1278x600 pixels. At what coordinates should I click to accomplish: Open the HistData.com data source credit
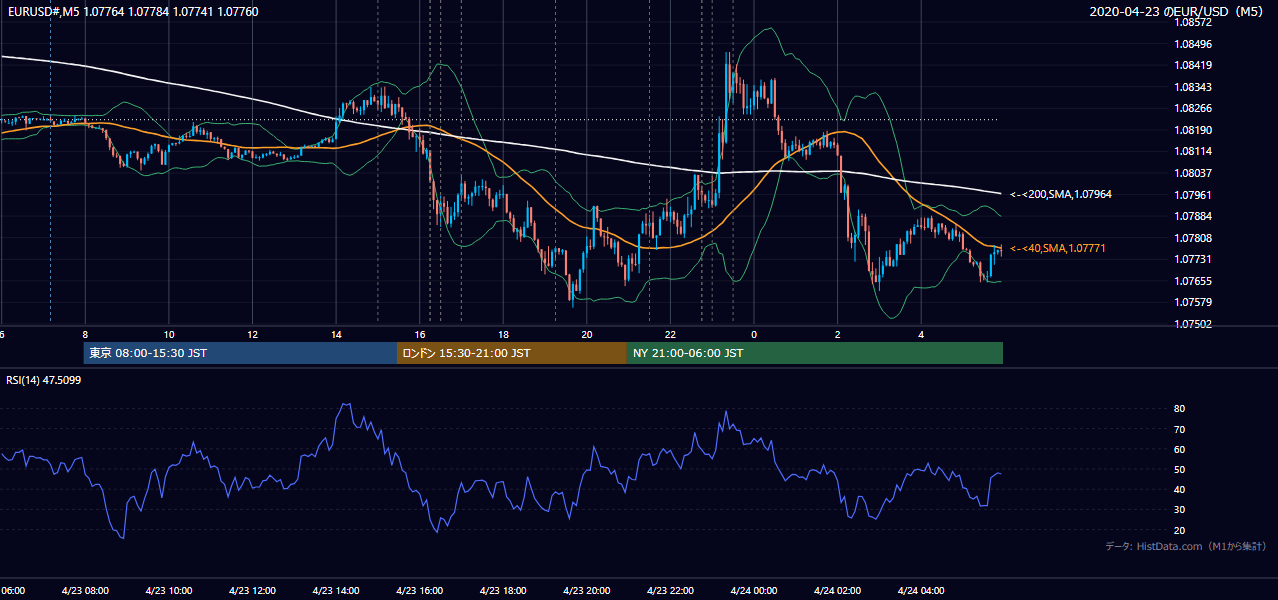point(1186,546)
